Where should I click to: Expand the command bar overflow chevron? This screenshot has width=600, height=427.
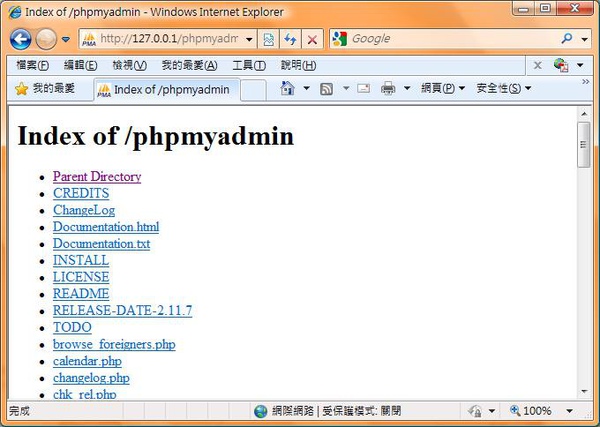tap(585, 81)
